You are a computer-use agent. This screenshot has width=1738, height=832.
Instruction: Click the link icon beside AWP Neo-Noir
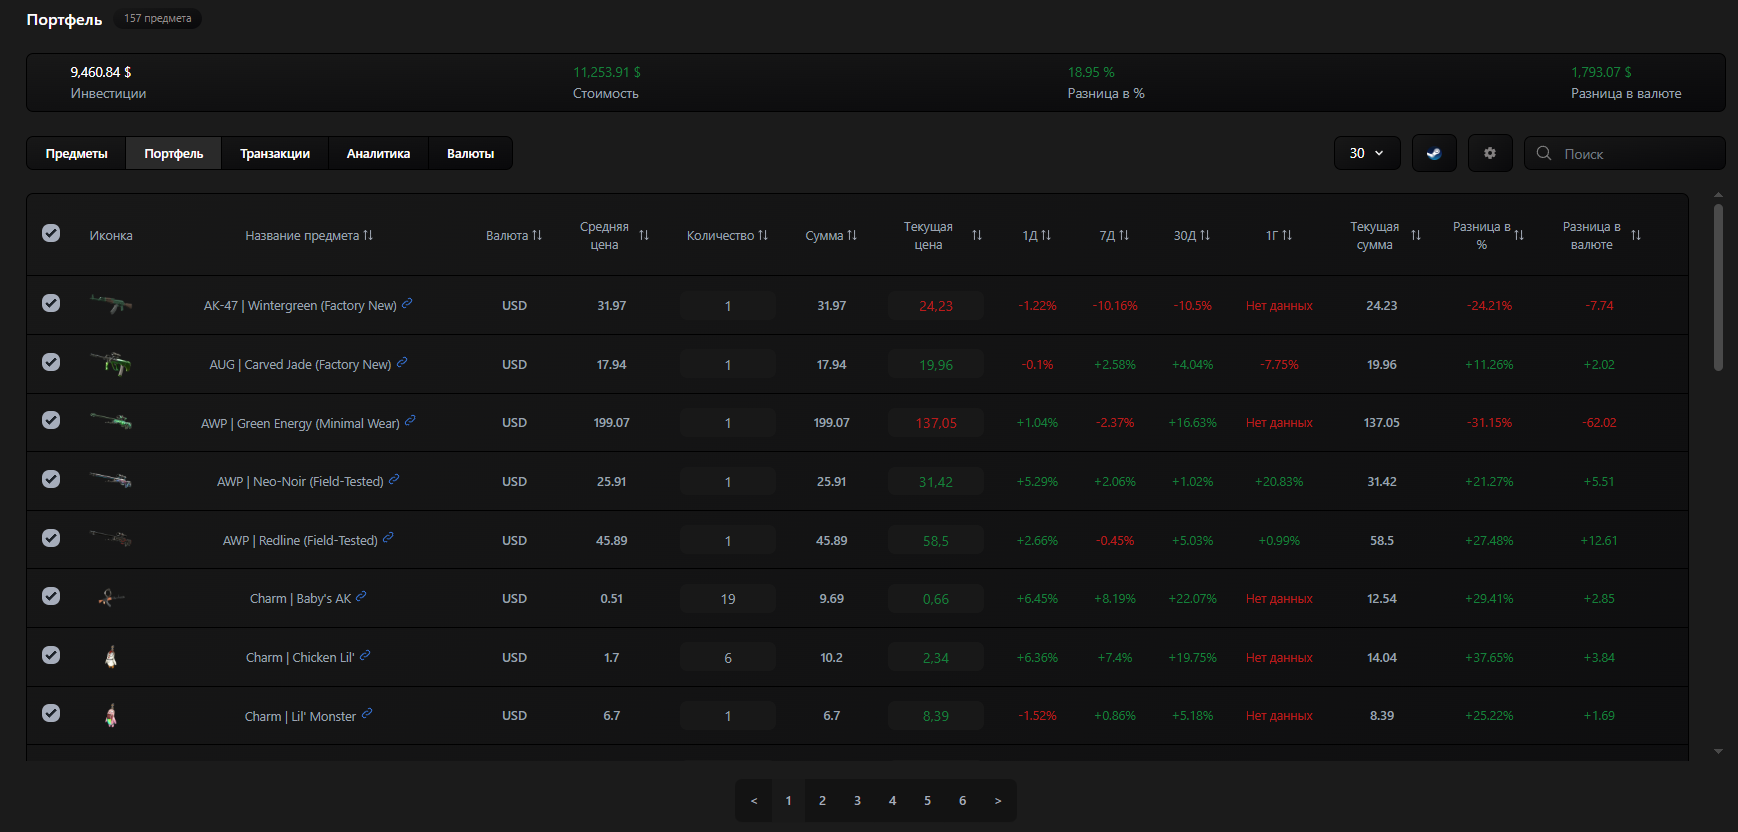(x=394, y=480)
